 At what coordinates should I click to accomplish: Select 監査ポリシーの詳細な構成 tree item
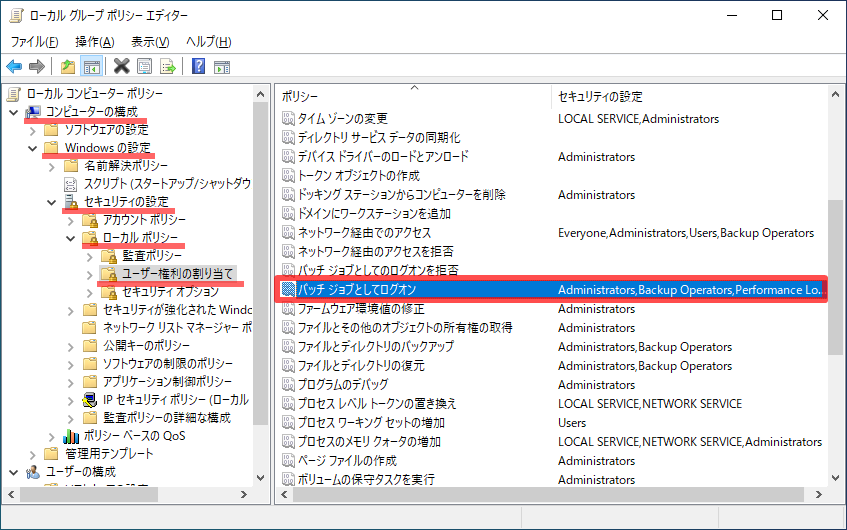point(167,418)
